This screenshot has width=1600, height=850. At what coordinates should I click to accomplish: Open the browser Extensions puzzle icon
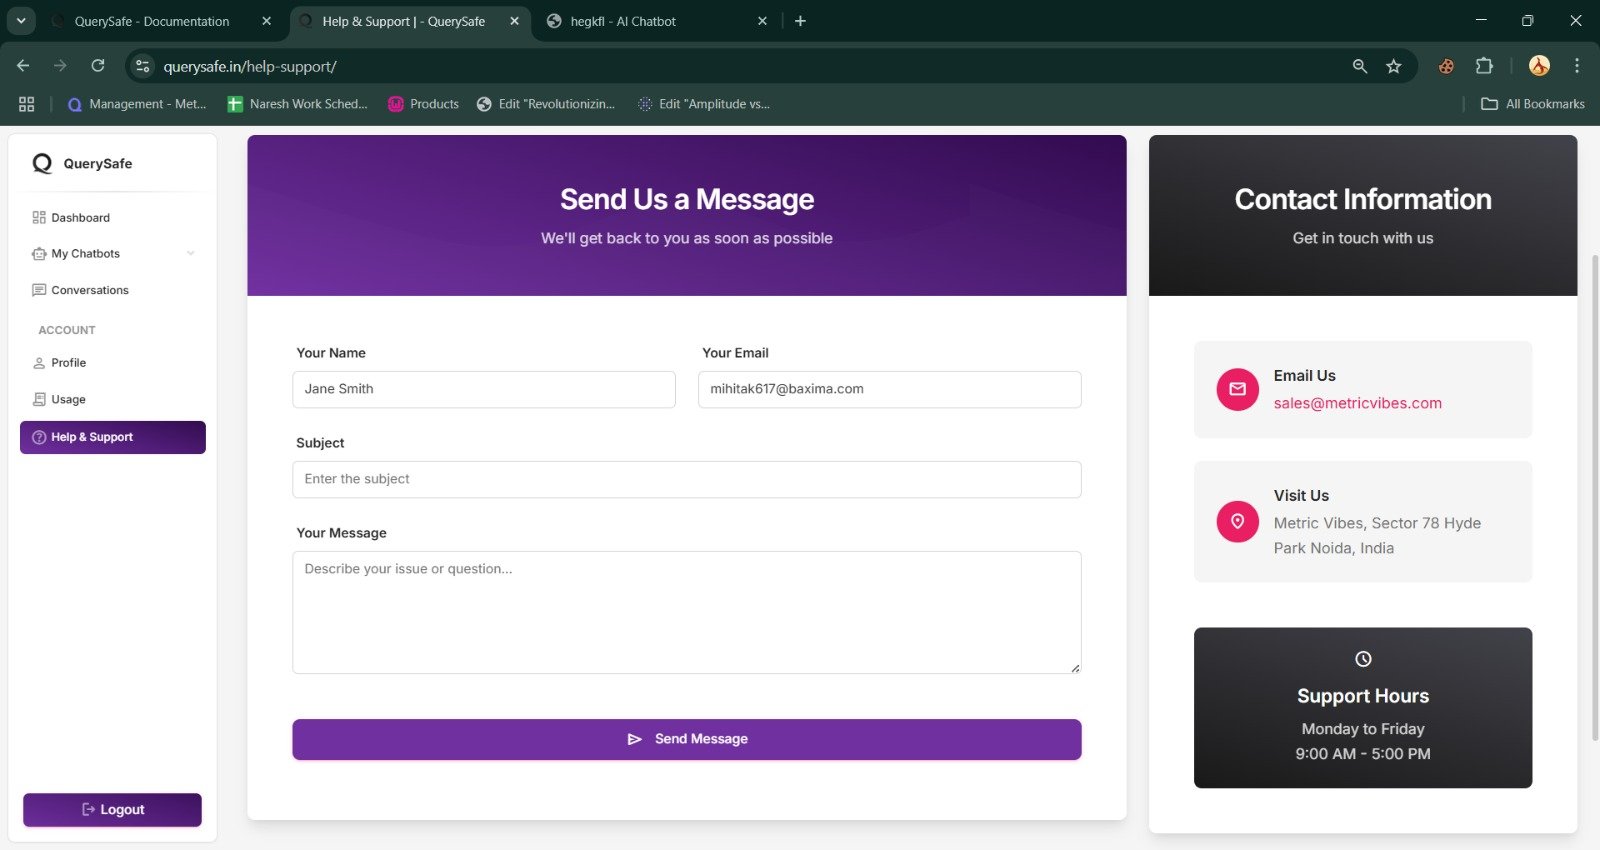[x=1484, y=66]
